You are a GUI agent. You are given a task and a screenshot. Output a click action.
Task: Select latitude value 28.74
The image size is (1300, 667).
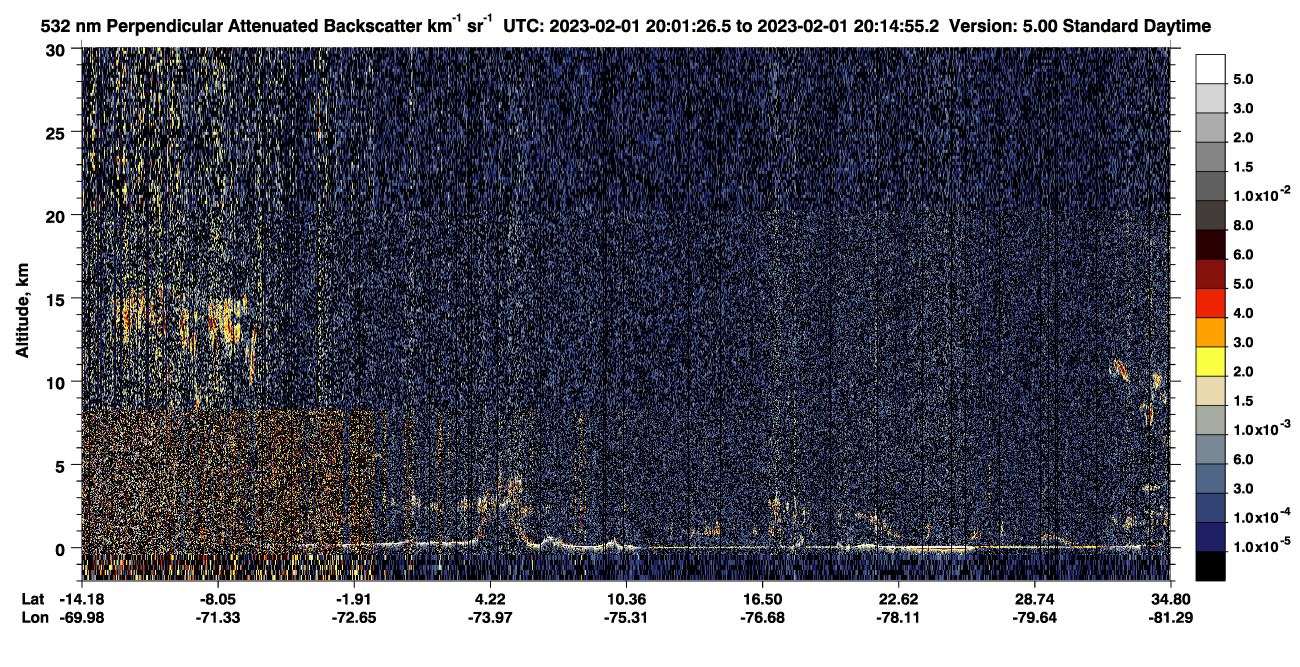click(1034, 599)
